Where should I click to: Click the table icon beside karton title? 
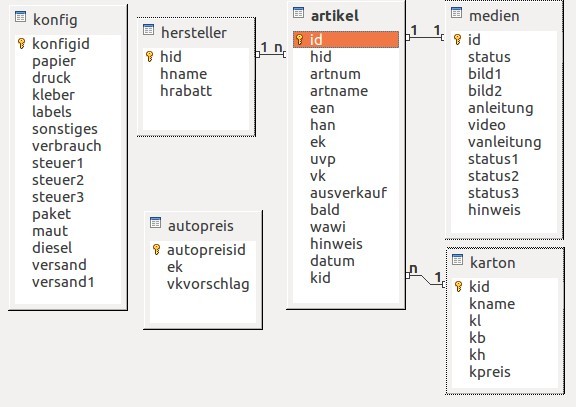(x=457, y=260)
